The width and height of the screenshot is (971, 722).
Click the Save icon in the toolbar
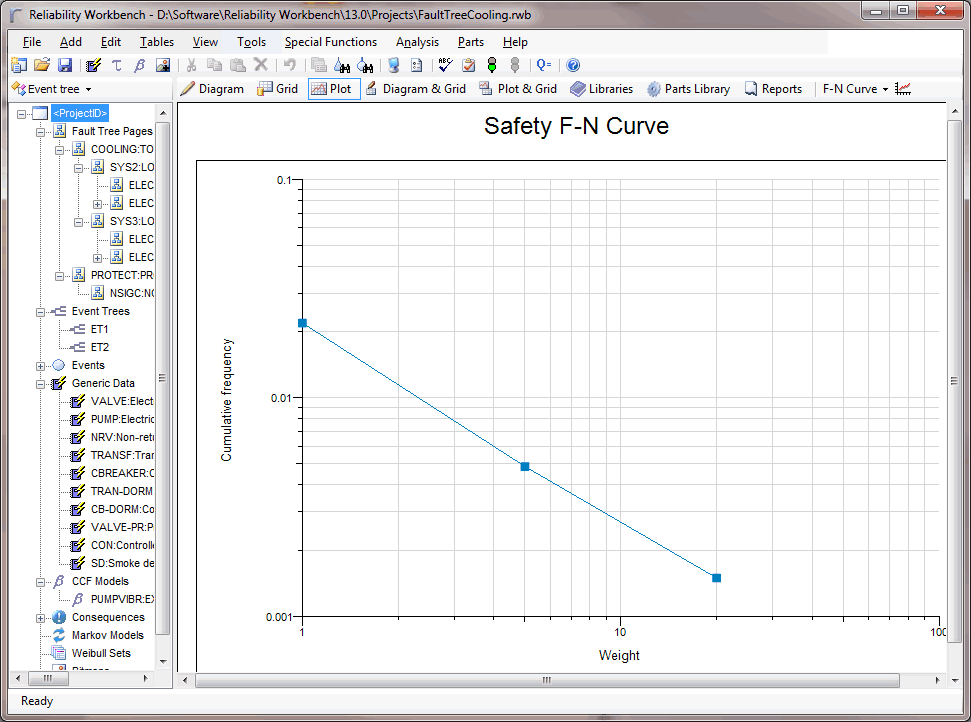(x=64, y=65)
